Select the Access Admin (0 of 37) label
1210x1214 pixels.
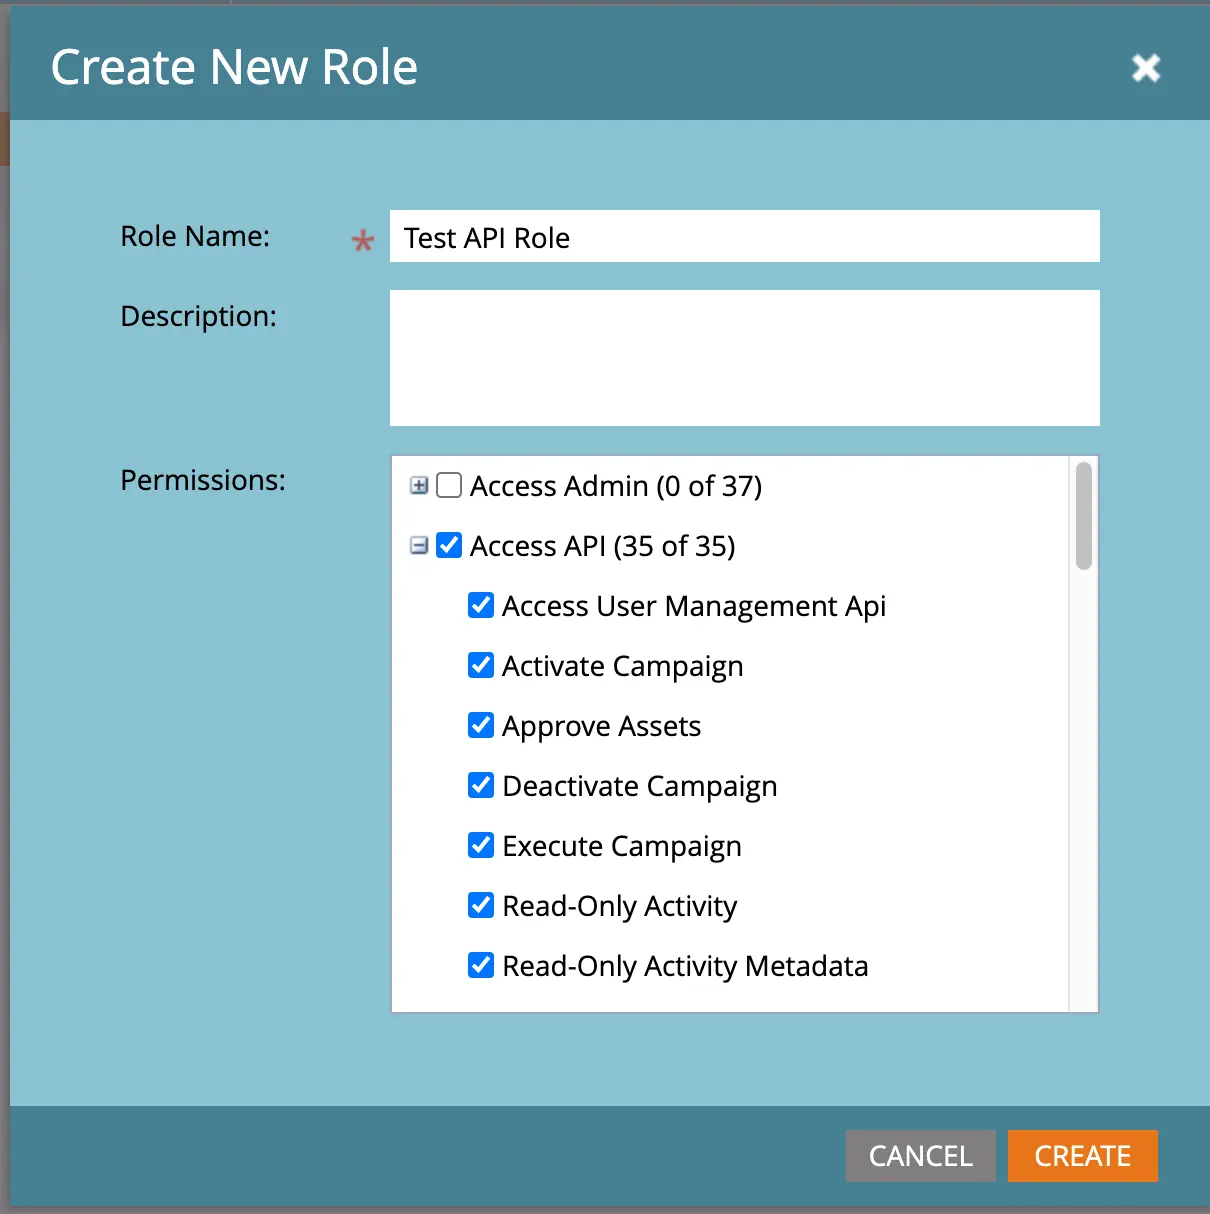615,486
